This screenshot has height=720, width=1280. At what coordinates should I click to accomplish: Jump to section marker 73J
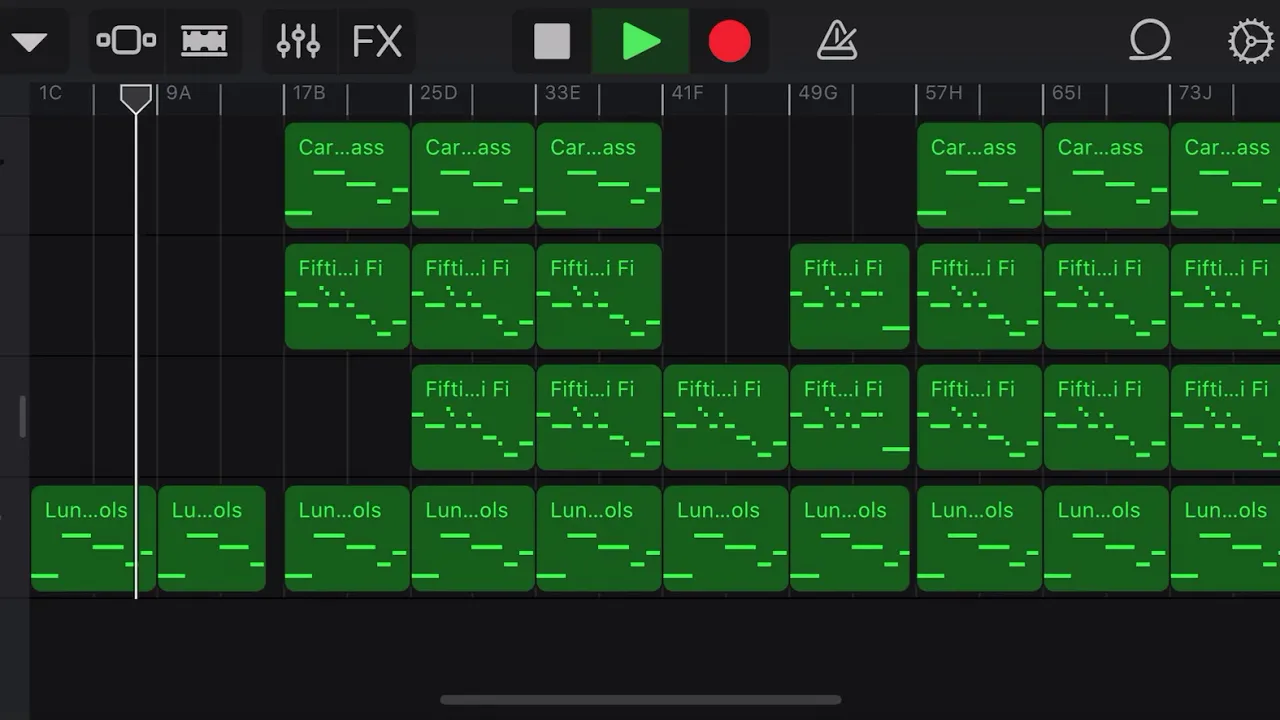1195,93
